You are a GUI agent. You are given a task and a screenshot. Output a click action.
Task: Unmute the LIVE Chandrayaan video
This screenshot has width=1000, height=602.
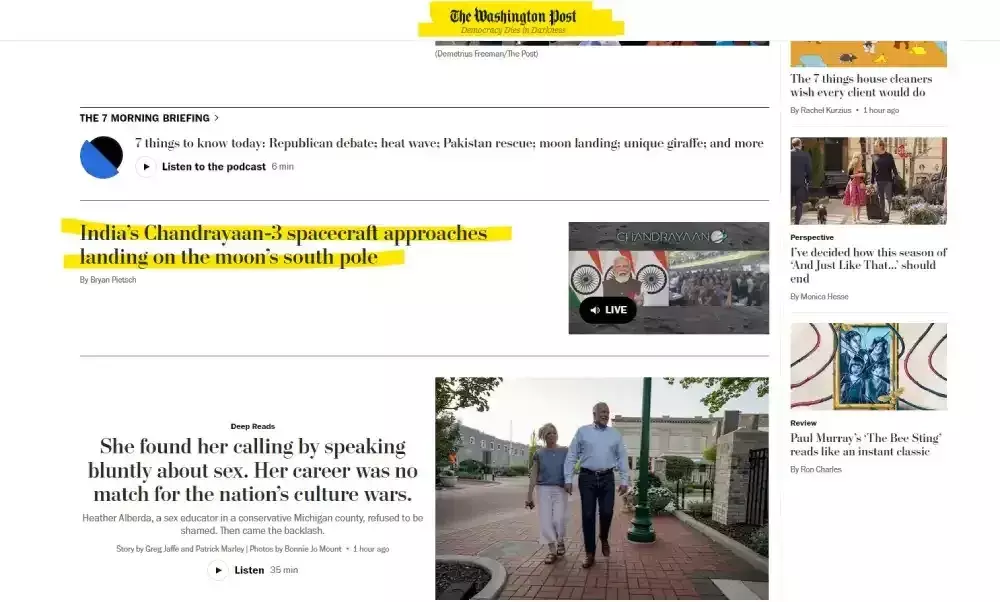[x=608, y=310]
